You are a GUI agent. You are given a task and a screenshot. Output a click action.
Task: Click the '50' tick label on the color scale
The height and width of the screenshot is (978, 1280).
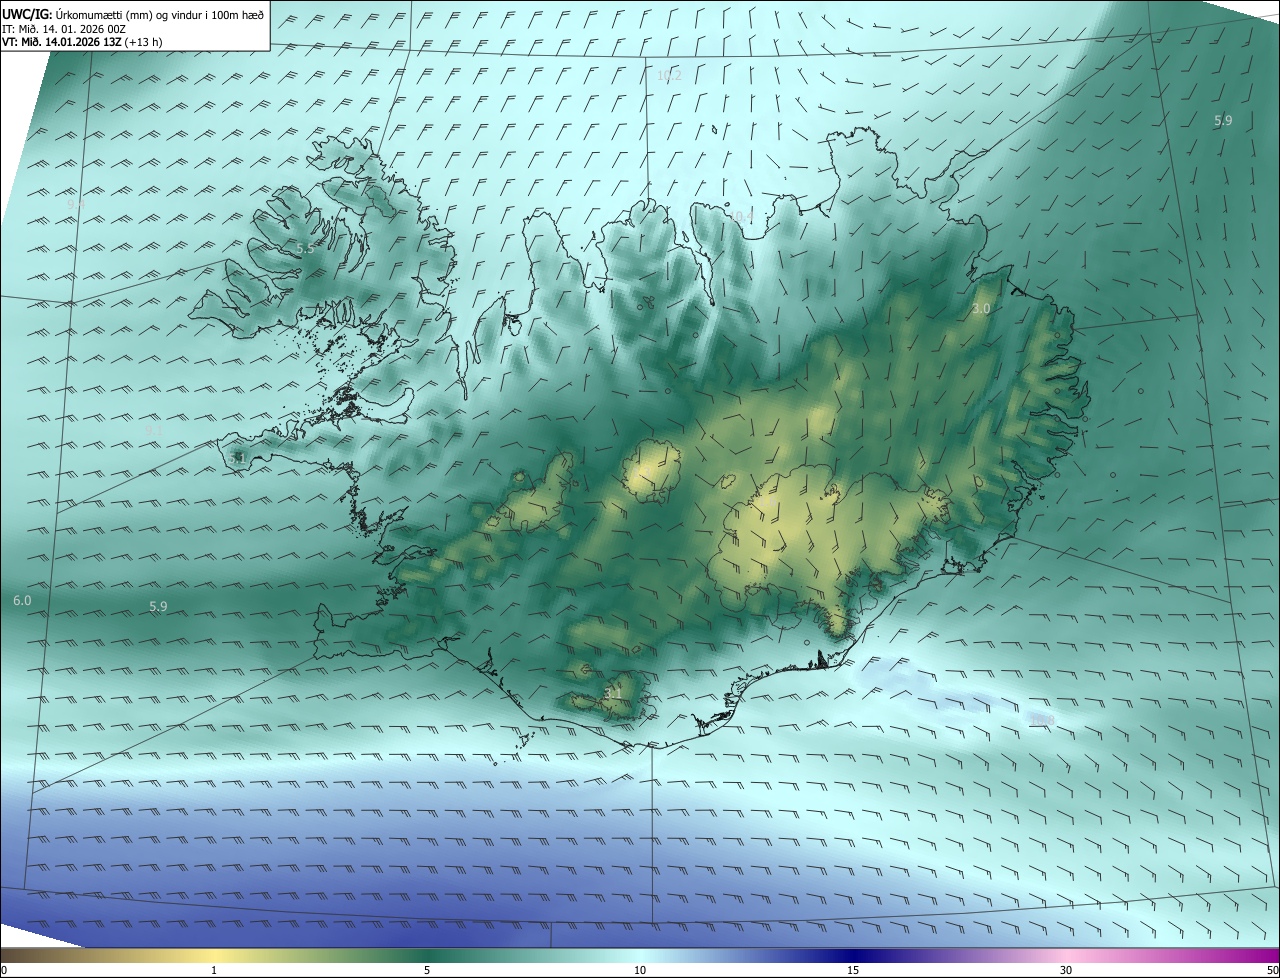pyautogui.click(x=1272, y=970)
